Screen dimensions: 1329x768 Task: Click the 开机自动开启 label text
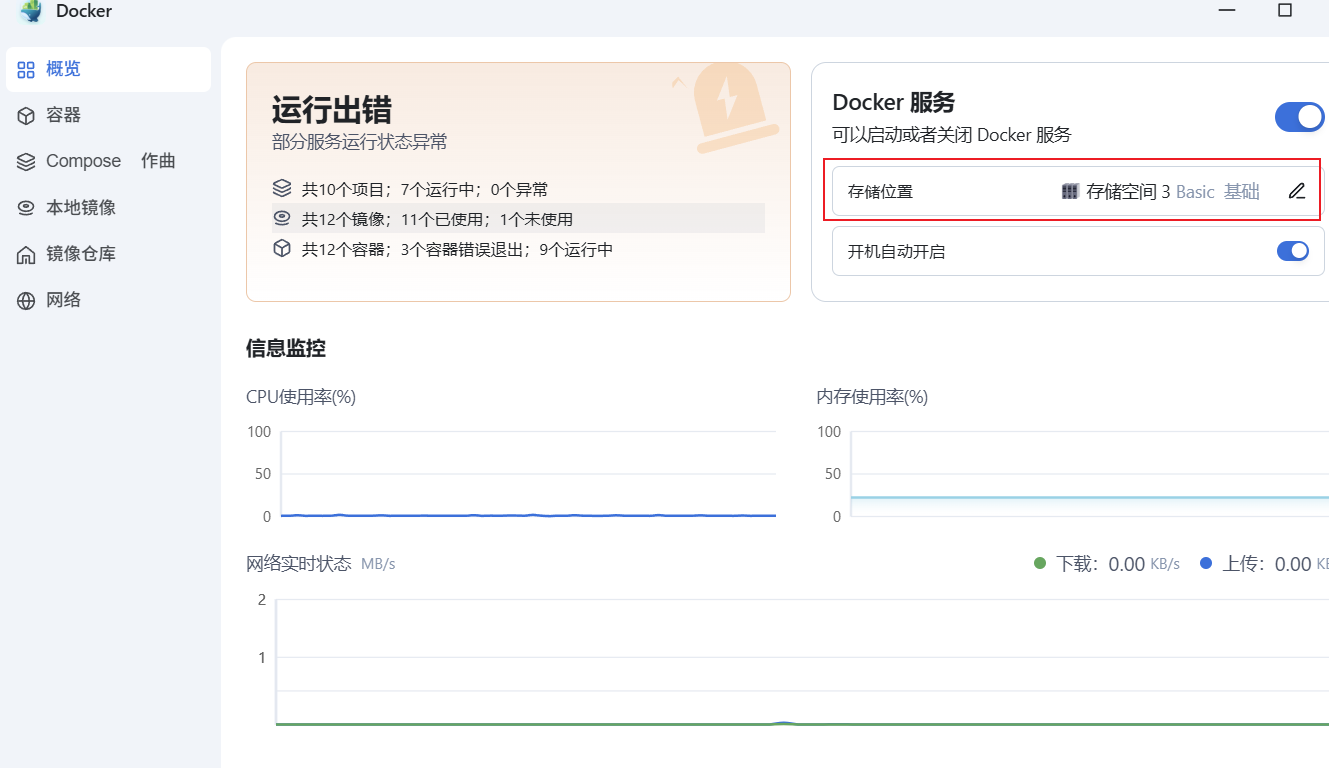pyautogui.click(x=896, y=251)
